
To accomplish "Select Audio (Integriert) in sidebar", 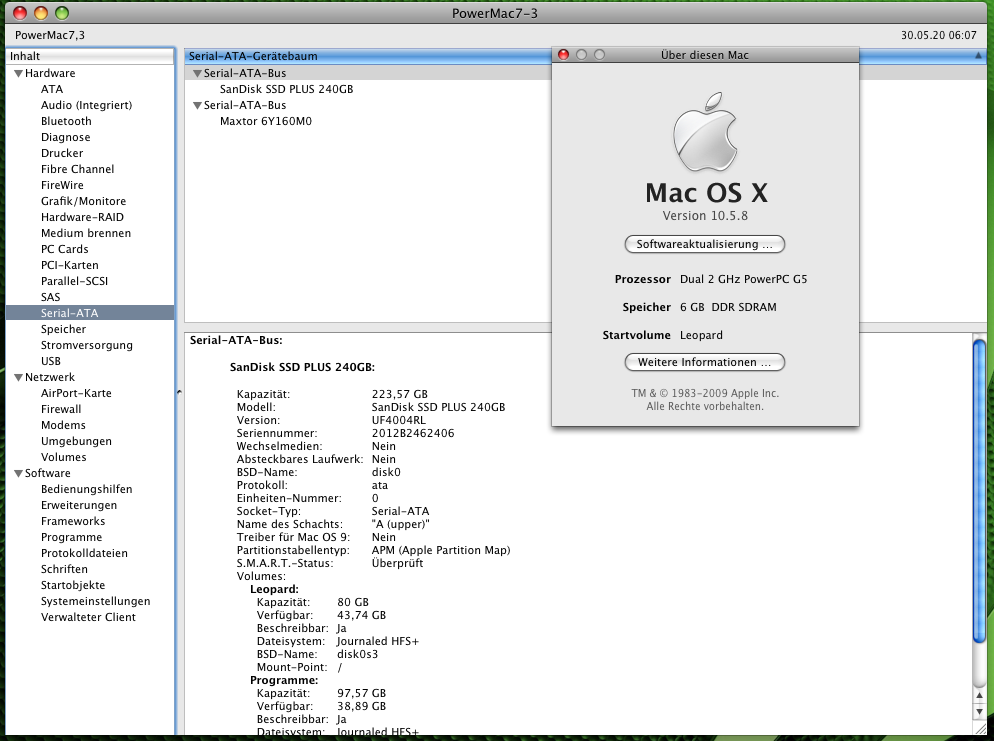I will [86, 105].
